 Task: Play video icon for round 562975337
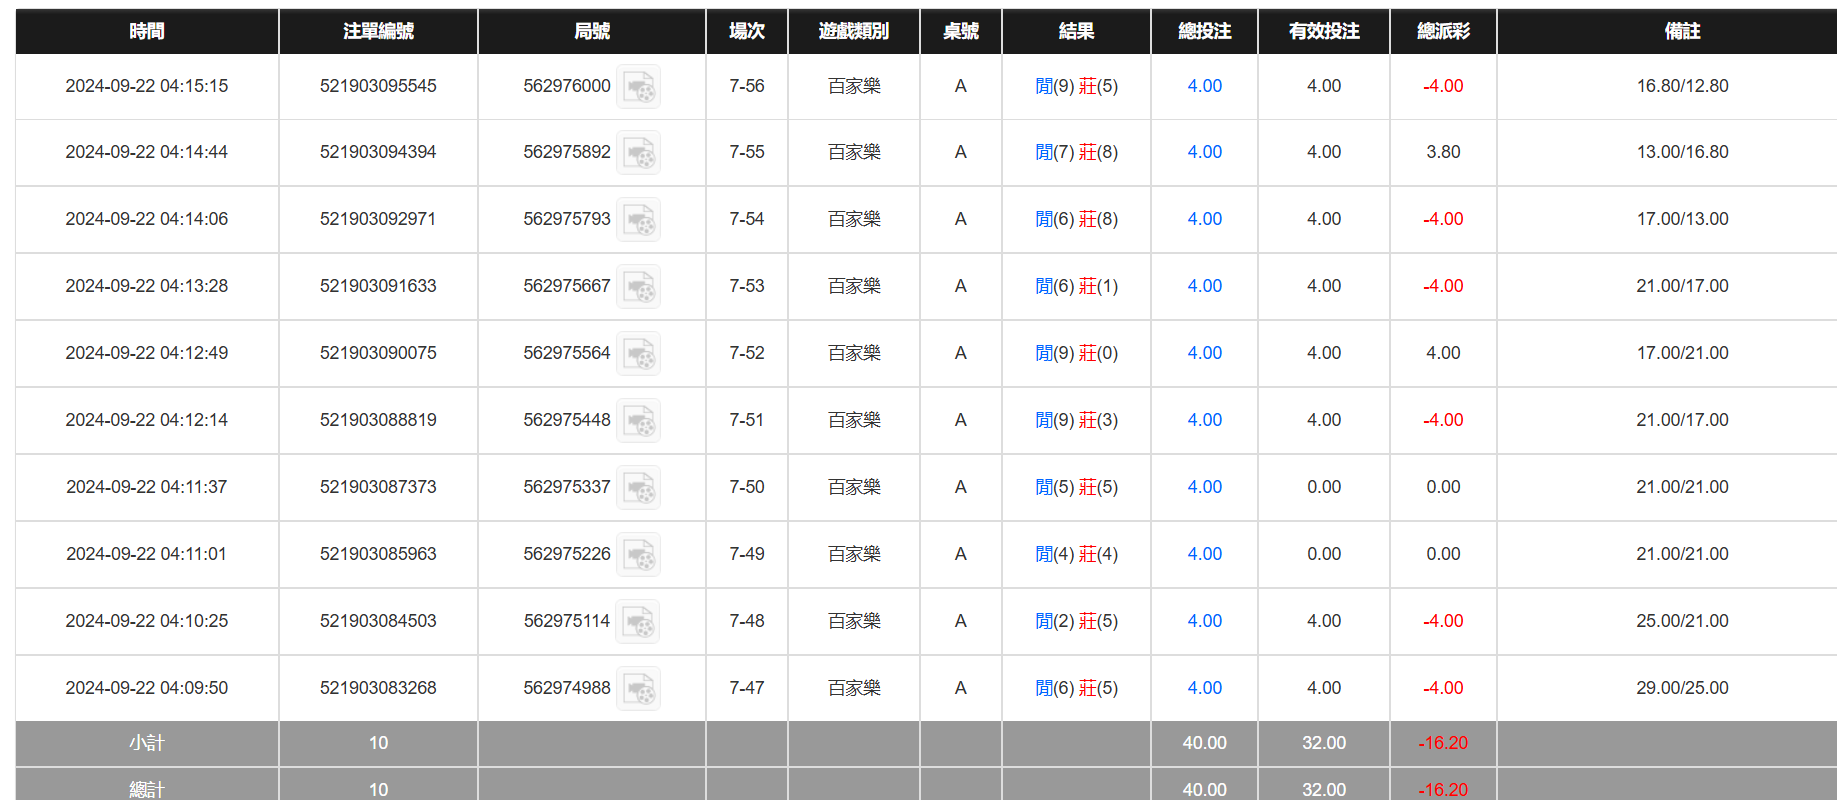click(x=638, y=488)
